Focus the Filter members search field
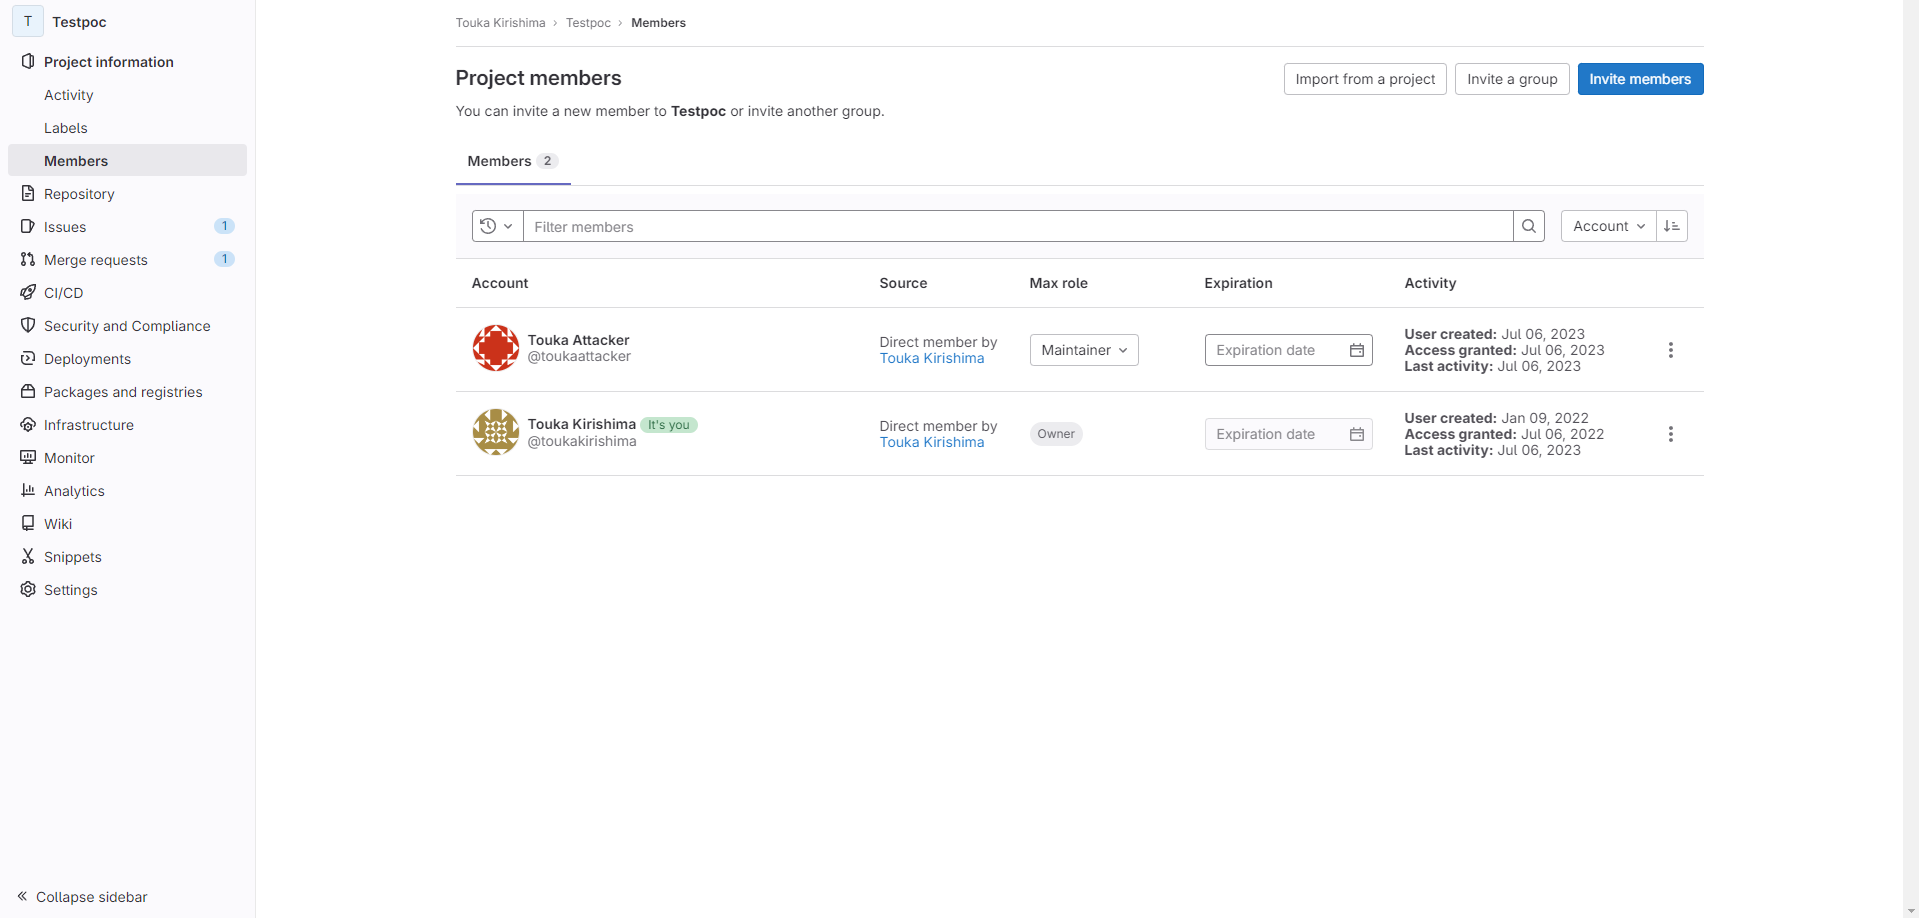This screenshot has width=1919, height=918. coord(1016,227)
